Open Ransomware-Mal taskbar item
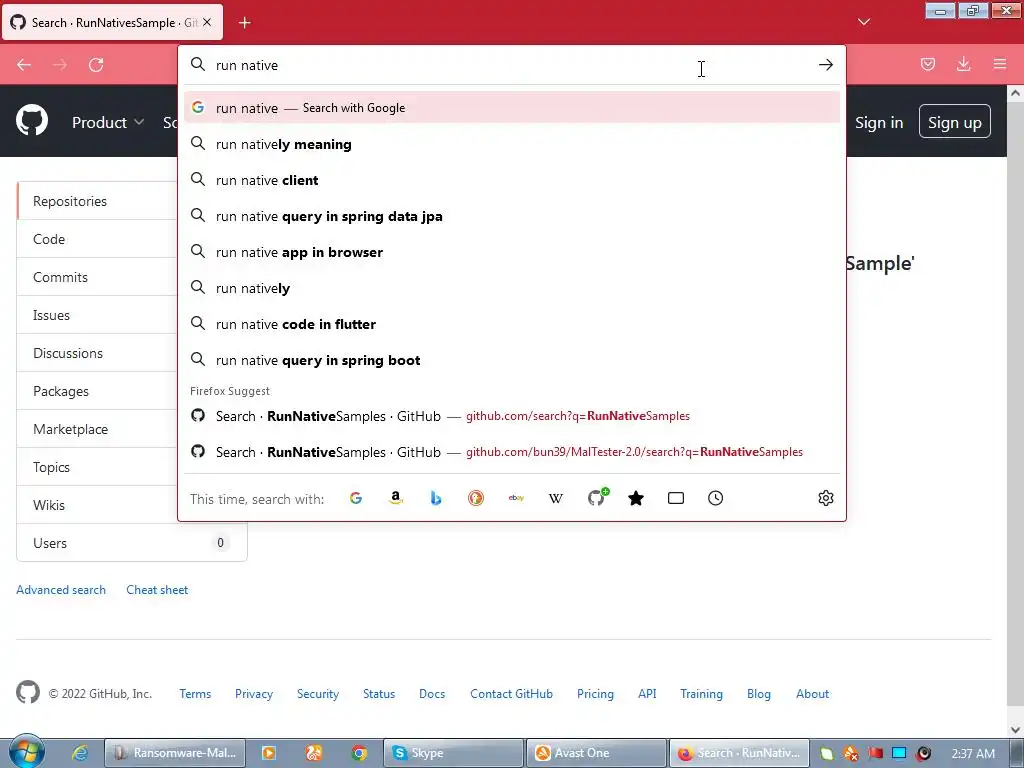This screenshot has height=768, width=1024. click(175, 753)
